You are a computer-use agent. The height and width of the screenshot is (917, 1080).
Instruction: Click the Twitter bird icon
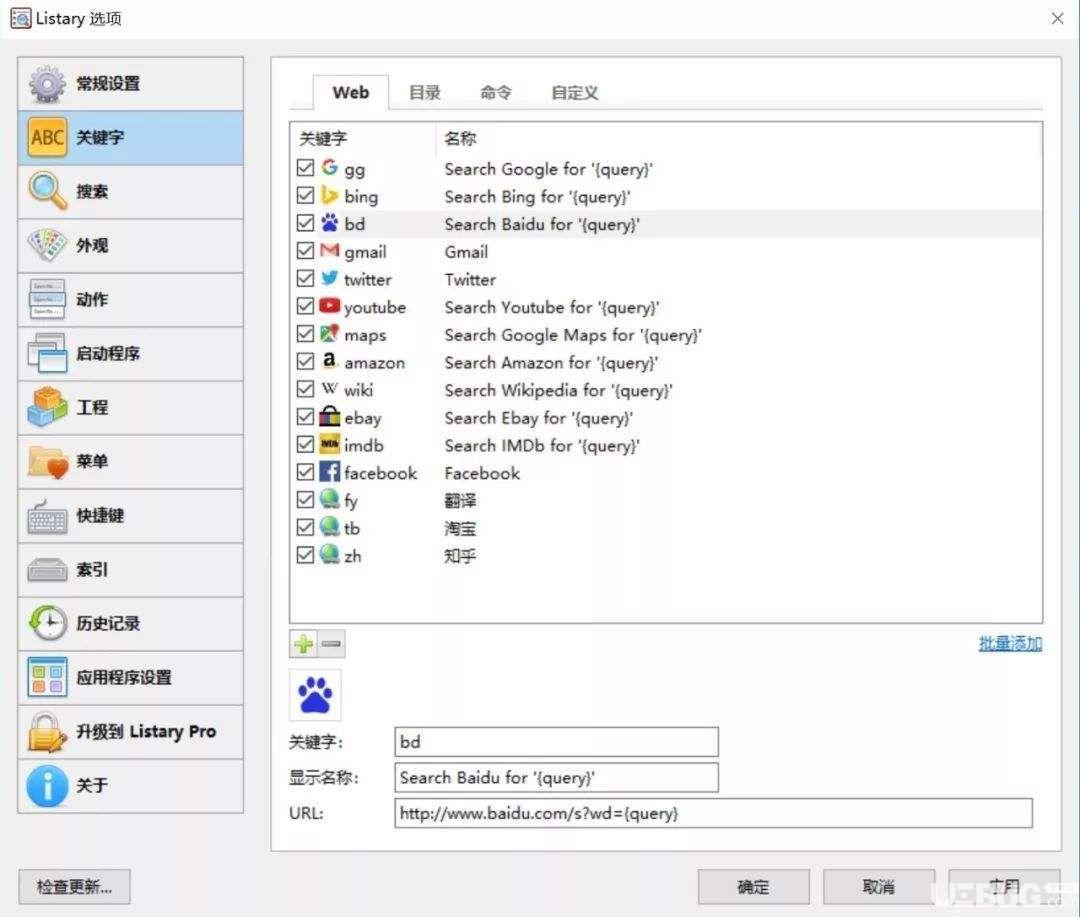tap(330, 278)
